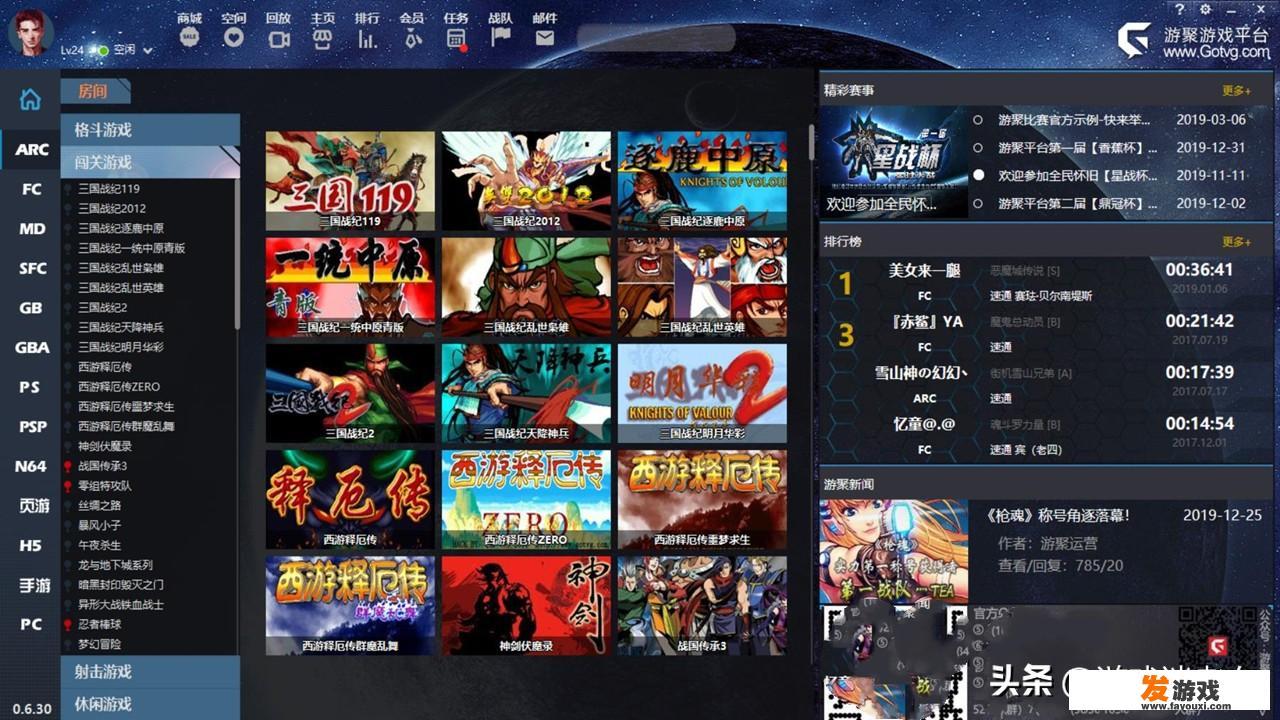Select radio for 星战杯 event
The height and width of the screenshot is (720, 1280).
(978, 175)
